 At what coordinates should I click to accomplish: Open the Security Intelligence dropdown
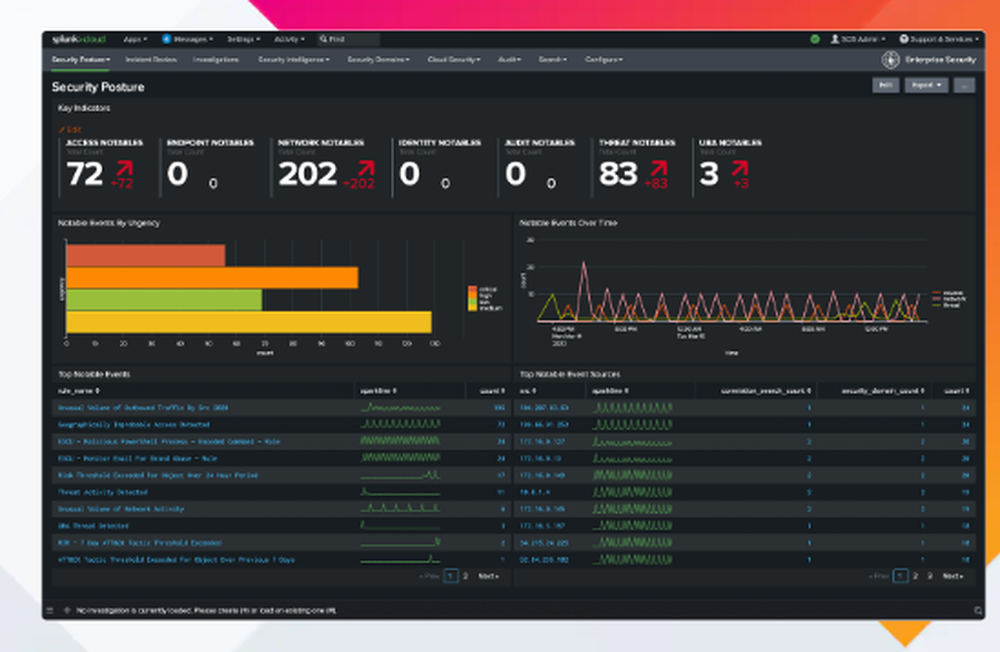pyautogui.click(x=294, y=59)
